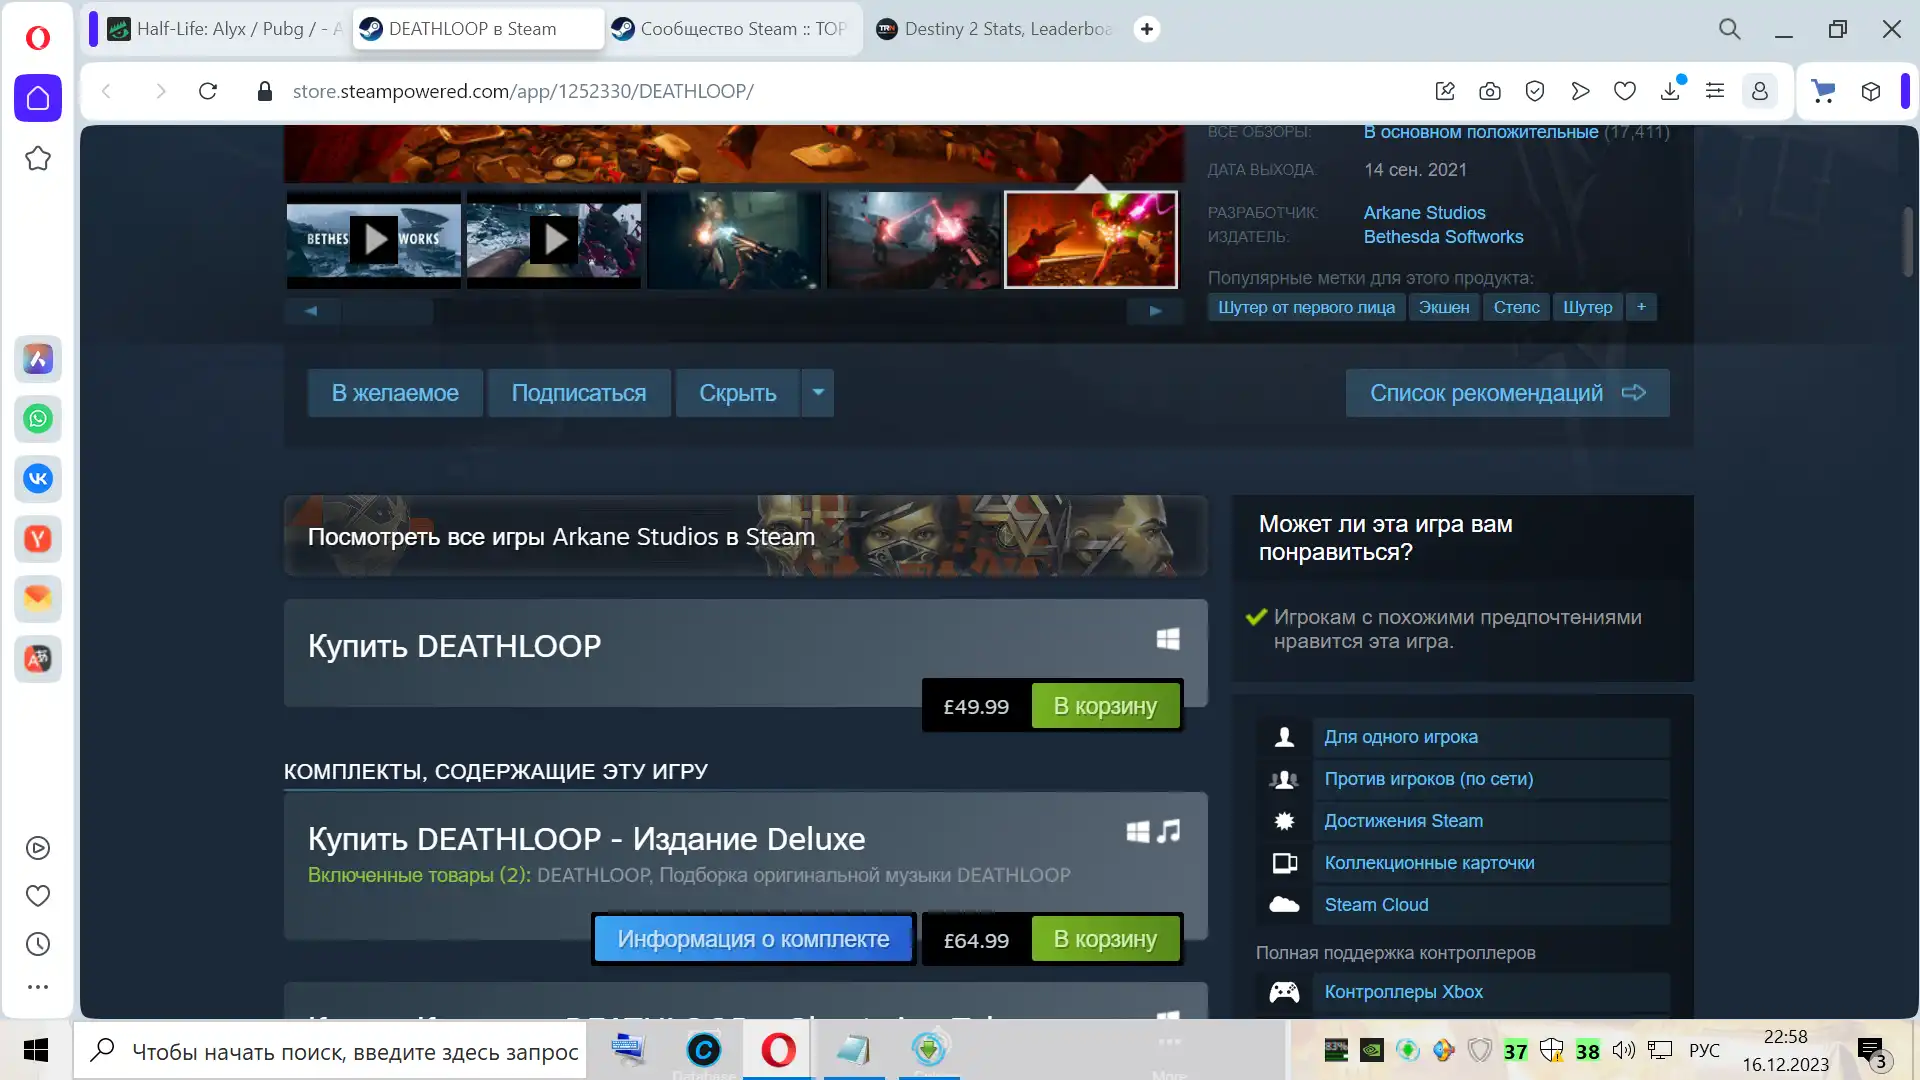Switch to Half-Life: Alyx / Pubg tab
The height and width of the screenshot is (1080, 1920).
[x=225, y=29]
